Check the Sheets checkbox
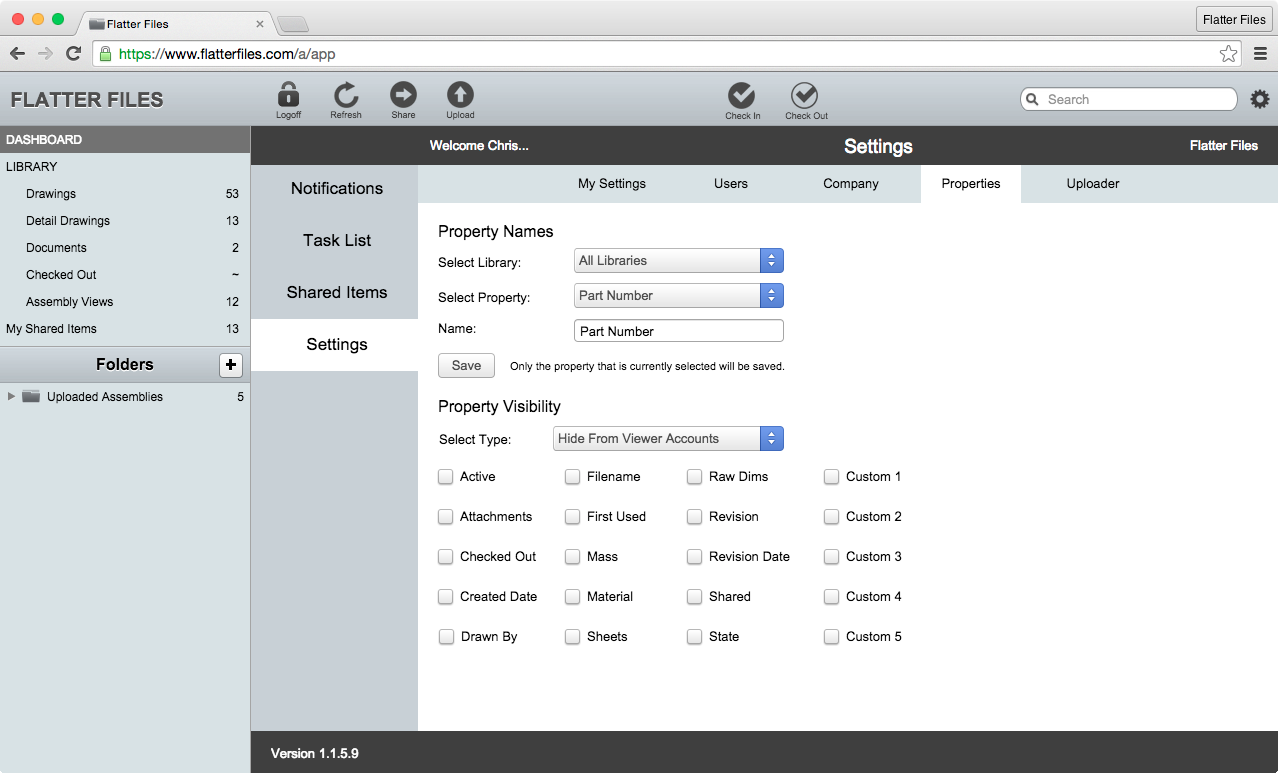 point(572,637)
